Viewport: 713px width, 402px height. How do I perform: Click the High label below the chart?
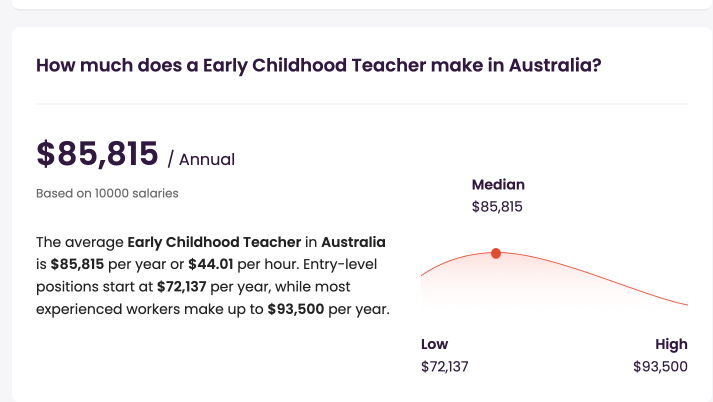[672, 344]
